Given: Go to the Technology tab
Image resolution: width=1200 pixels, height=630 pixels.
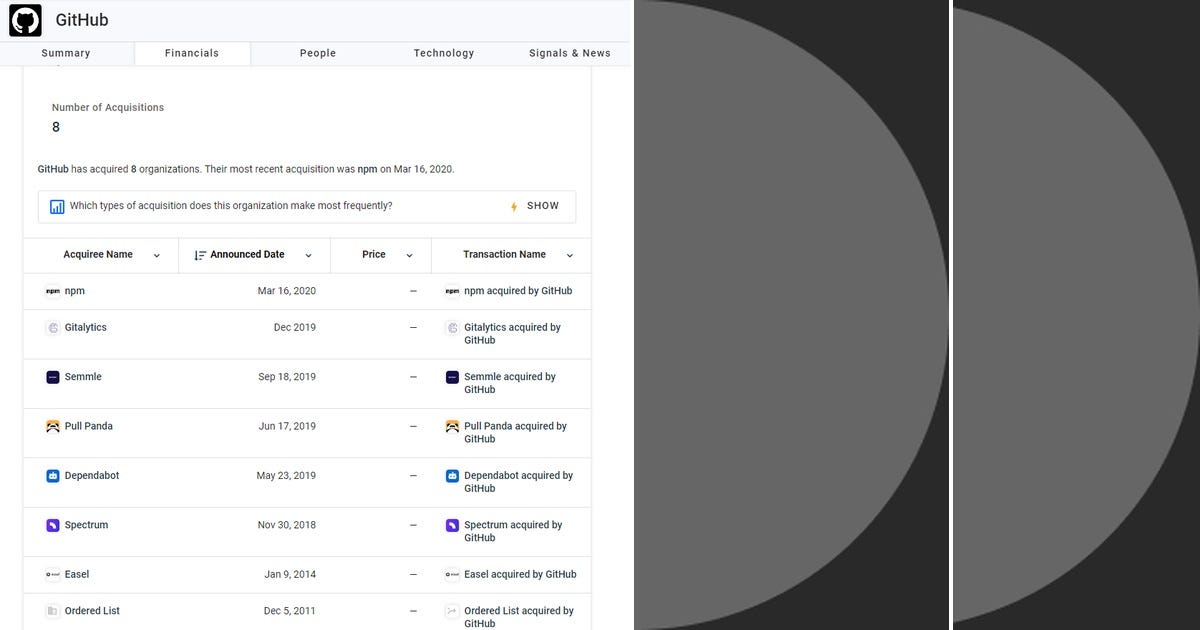Looking at the screenshot, I should 444,53.
